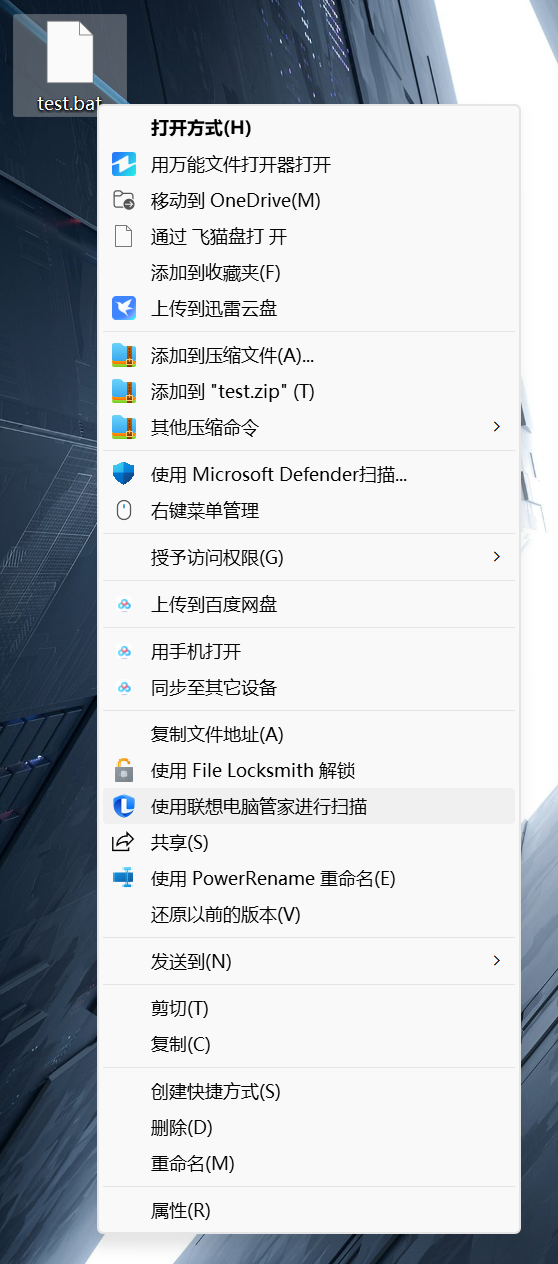Click the OneDrive folder icon

[123, 200]
